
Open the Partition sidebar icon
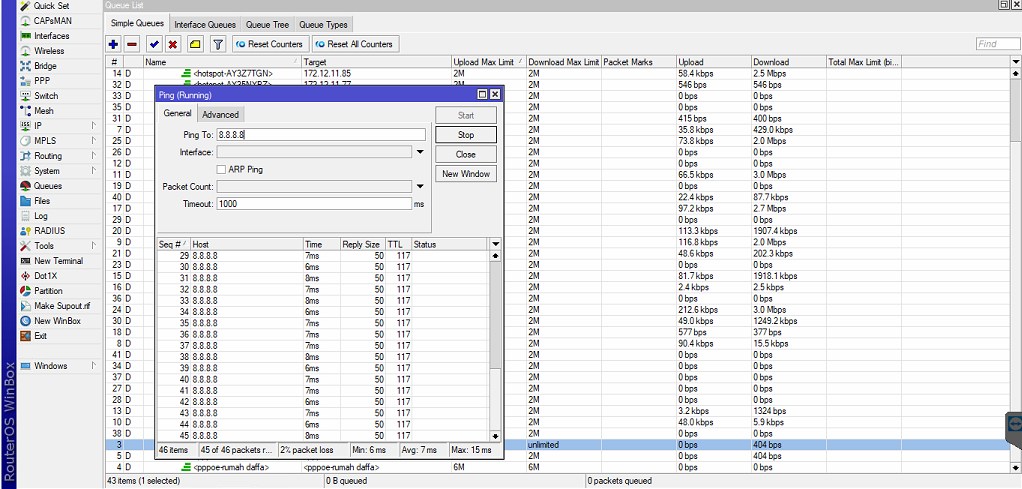coord(25,291)
